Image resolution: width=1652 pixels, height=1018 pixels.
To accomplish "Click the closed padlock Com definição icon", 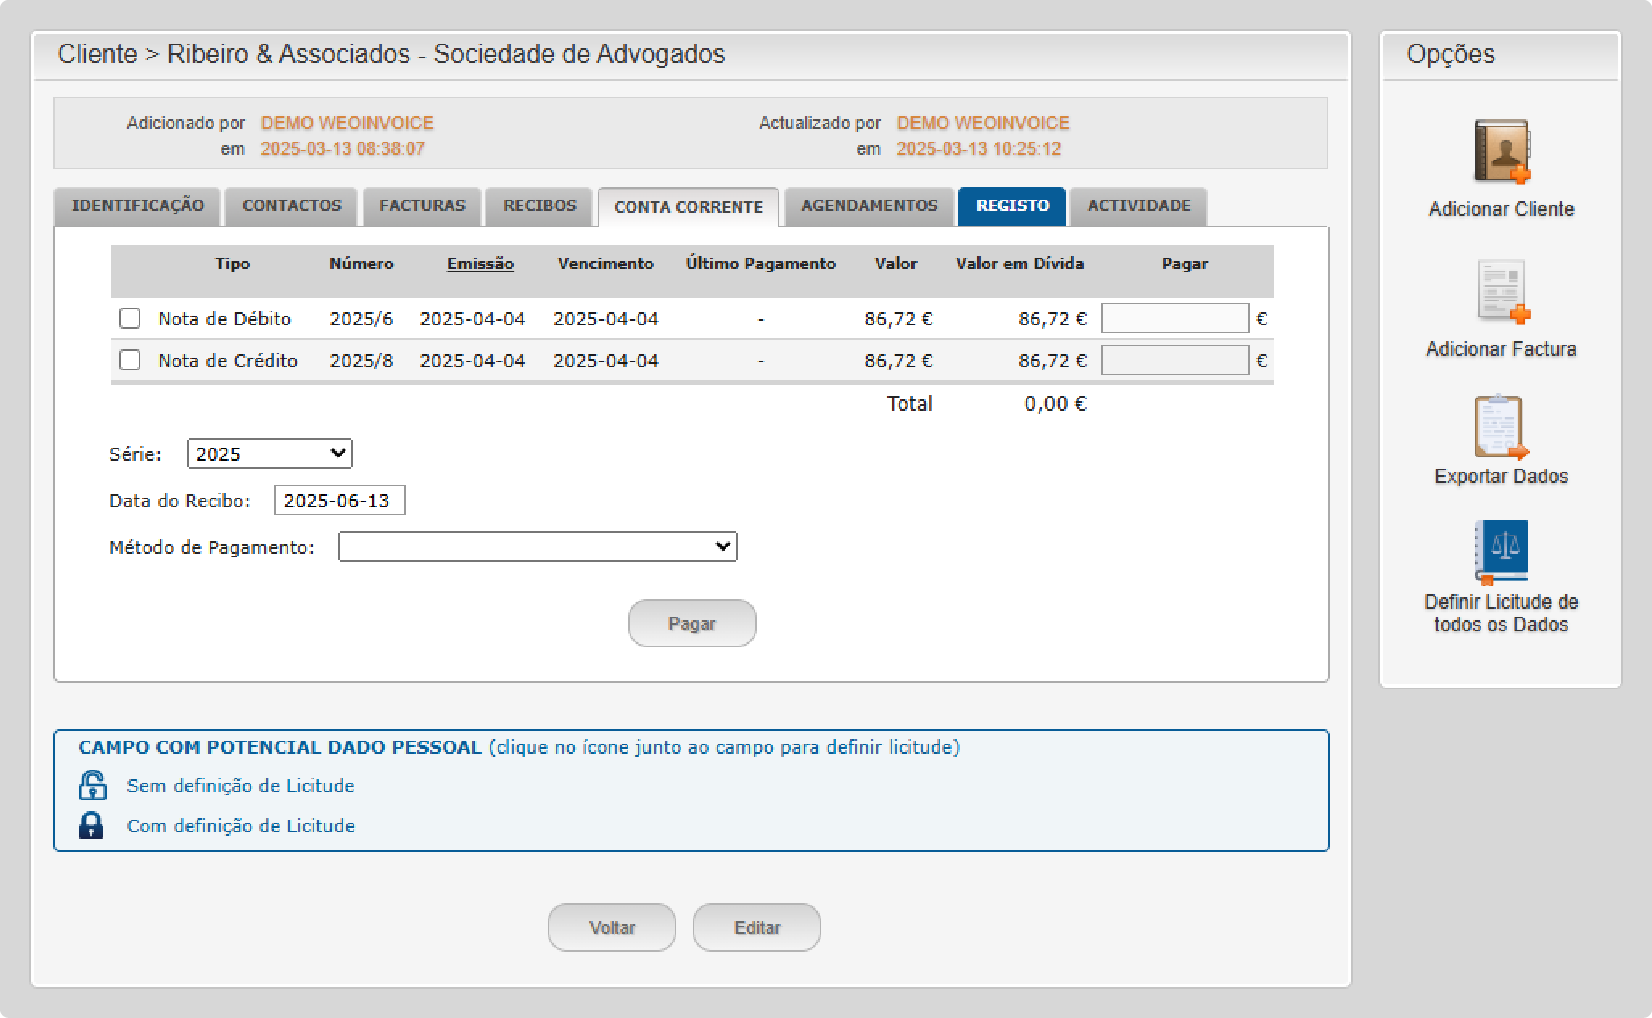I will [91, 825].
